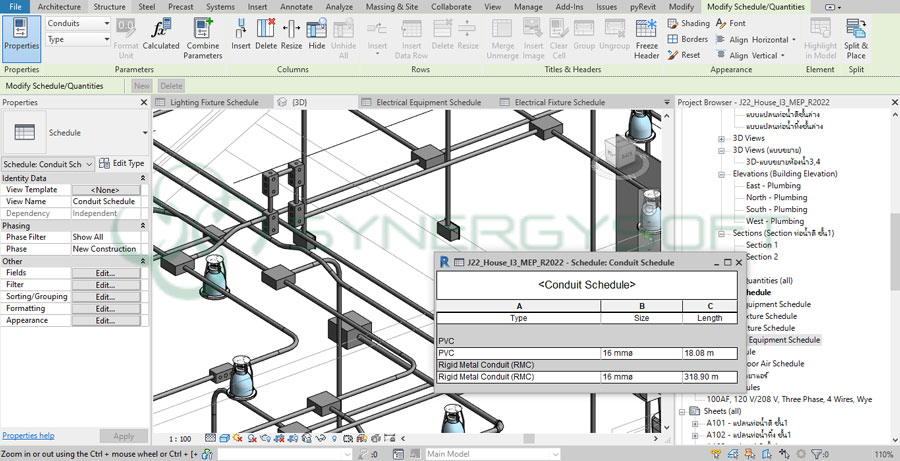Add a Calculated parameter
Image resolution: width=900 pixels, height=461 pixels.
pos(161,32)
